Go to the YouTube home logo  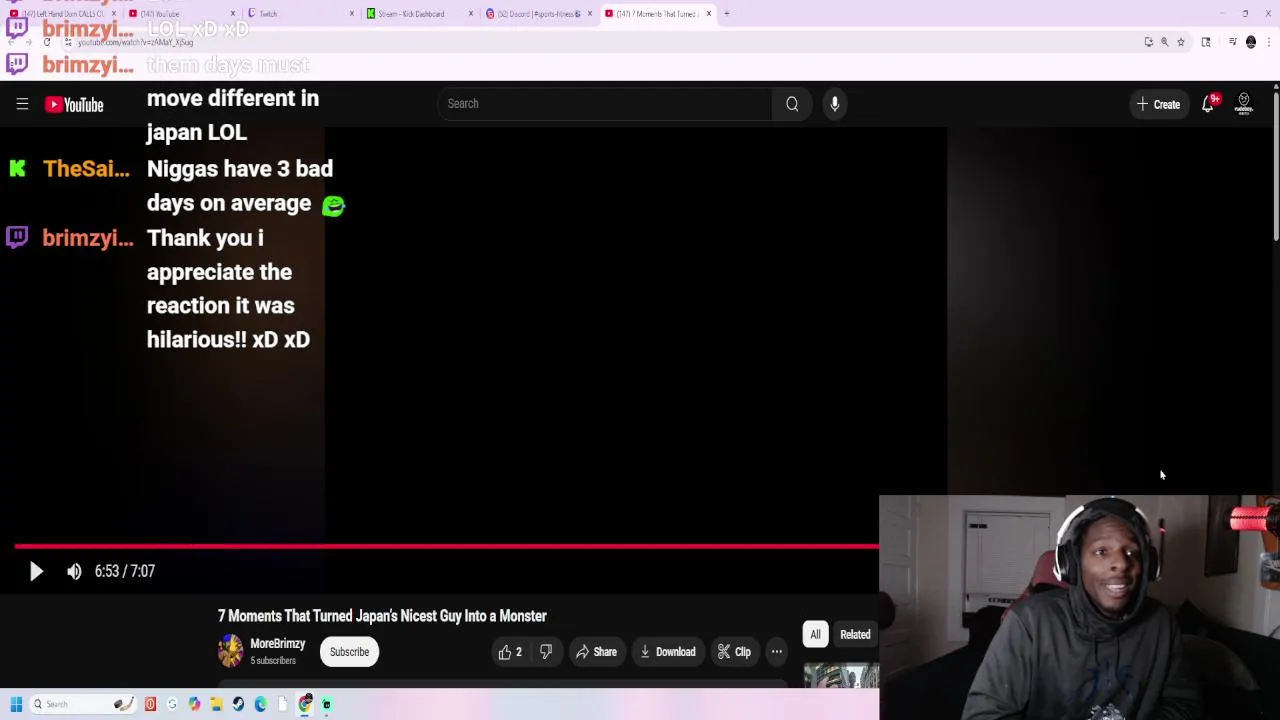point(74,104)
